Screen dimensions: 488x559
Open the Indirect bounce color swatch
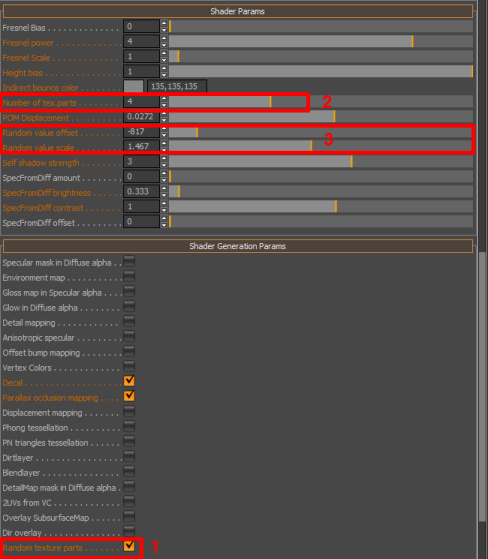133,86
